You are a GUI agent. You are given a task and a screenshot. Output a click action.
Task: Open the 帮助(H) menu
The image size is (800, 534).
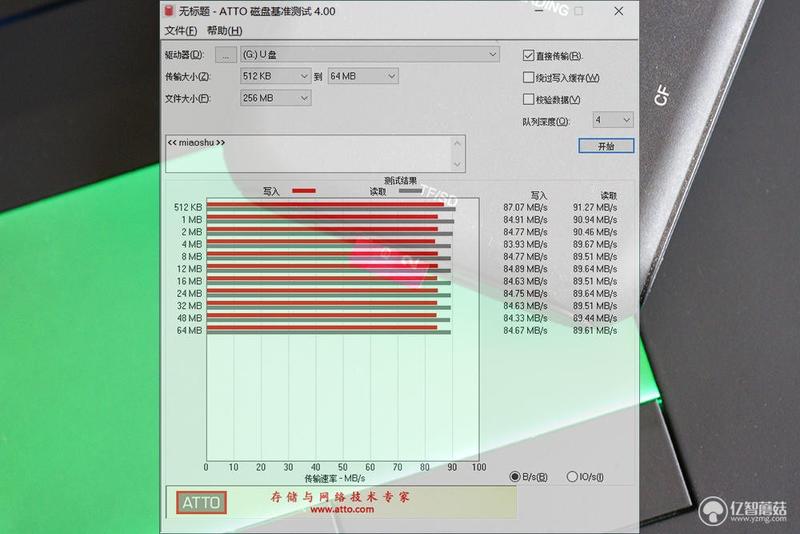pos(224,31)
